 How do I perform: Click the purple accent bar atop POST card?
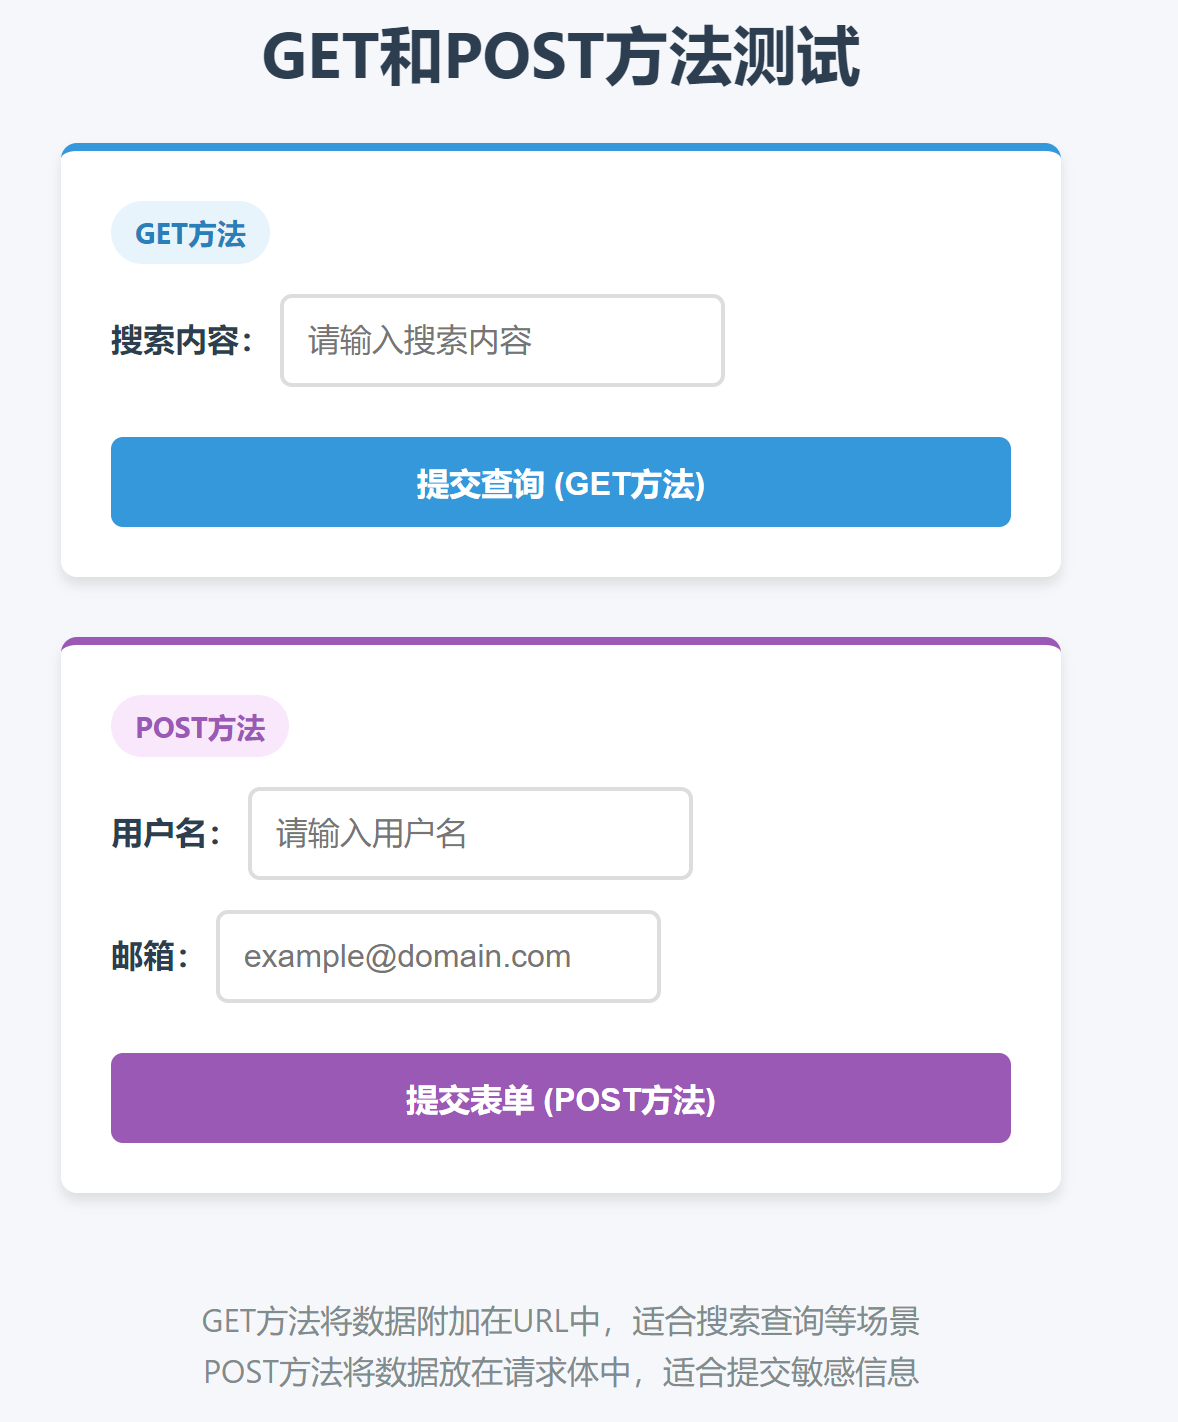coord(561,641)
